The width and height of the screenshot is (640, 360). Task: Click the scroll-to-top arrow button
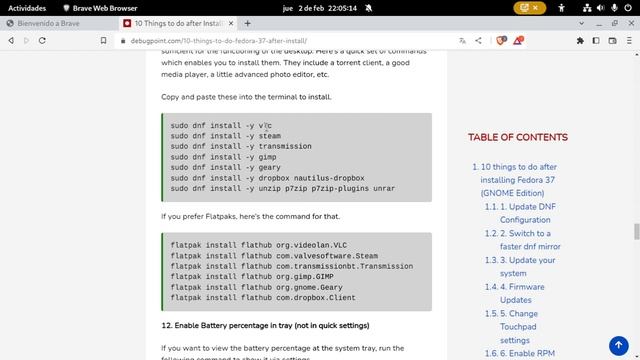tap(619, 345)
